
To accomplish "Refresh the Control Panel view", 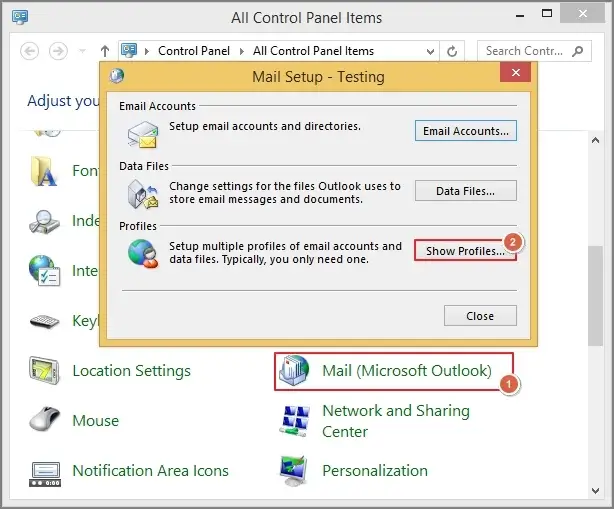I will [453, 51].
